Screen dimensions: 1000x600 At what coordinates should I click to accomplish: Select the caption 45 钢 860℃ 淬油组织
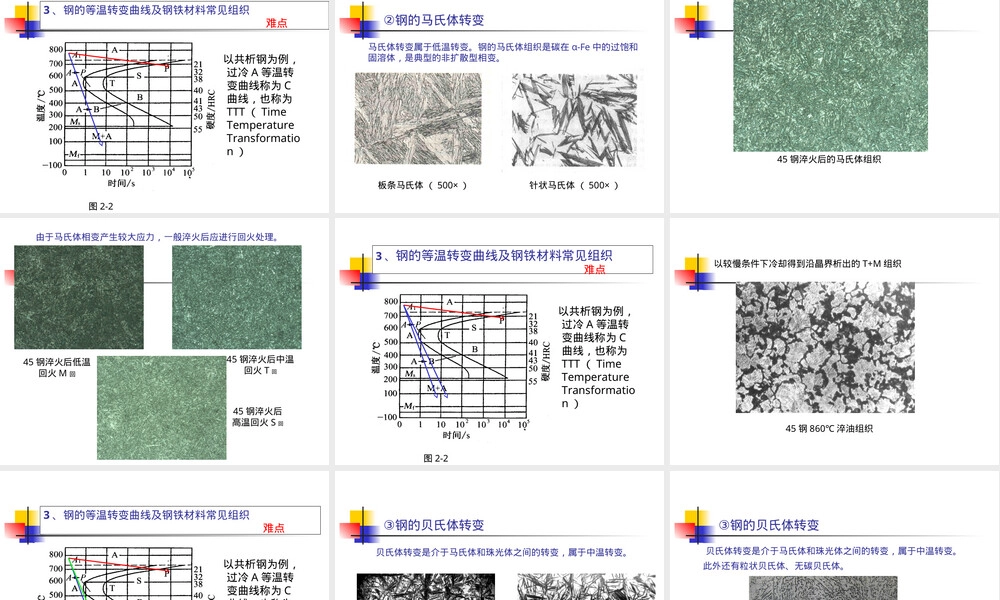[829, 429]
